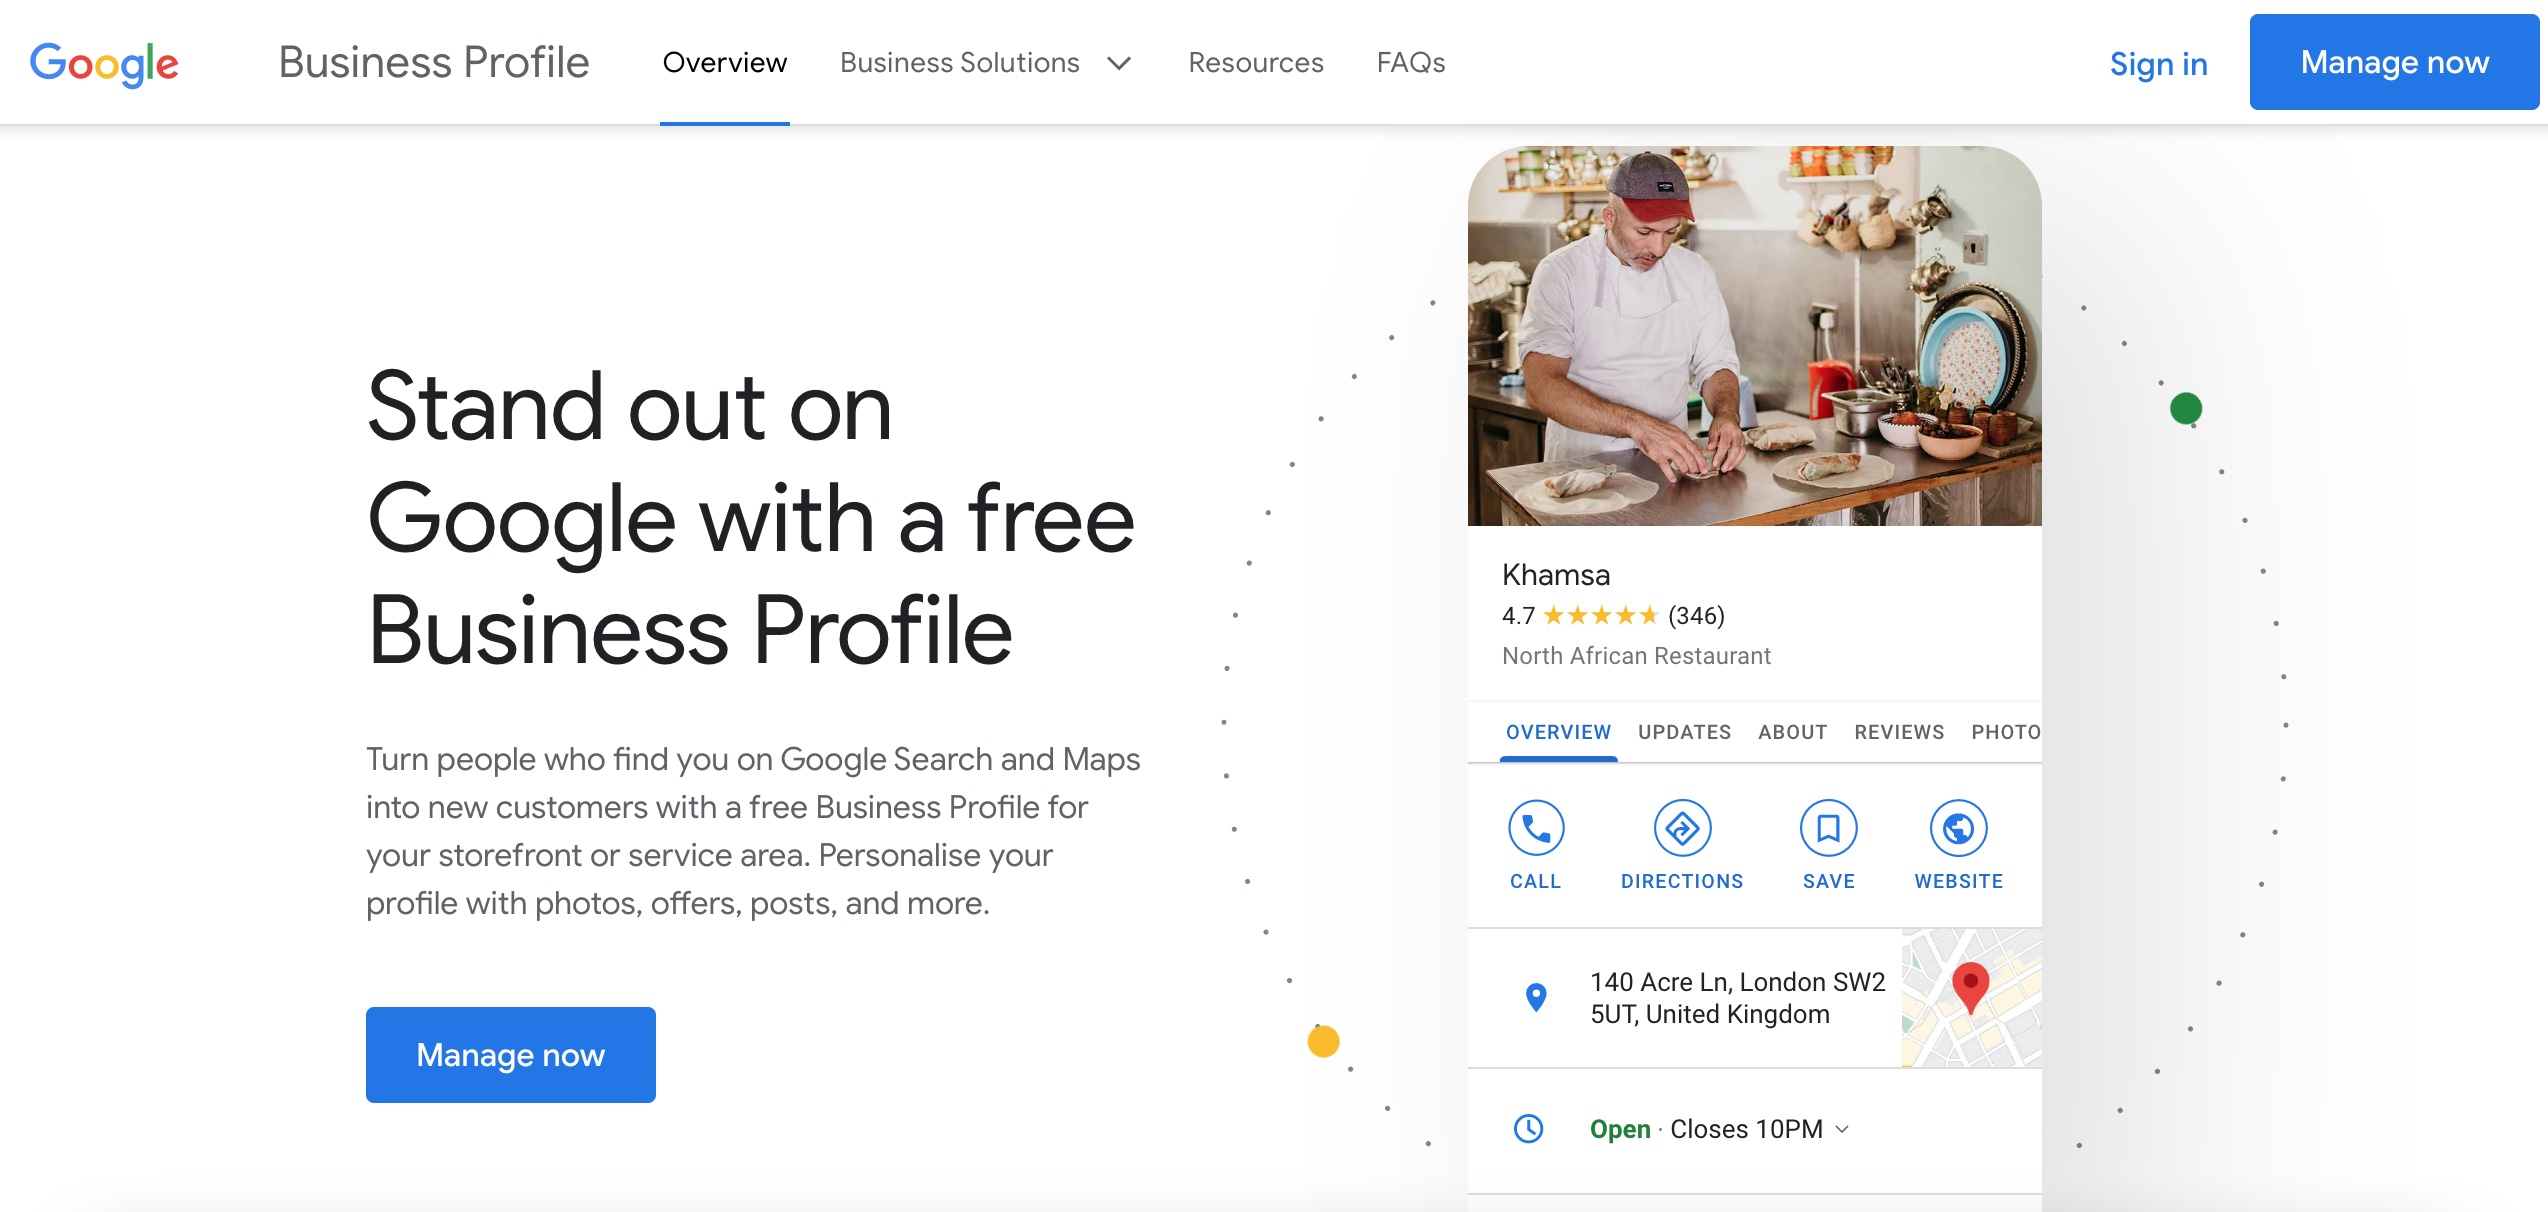
Task: Expand opening hours next to Closes 10PM
Action: point(1842,1129)
